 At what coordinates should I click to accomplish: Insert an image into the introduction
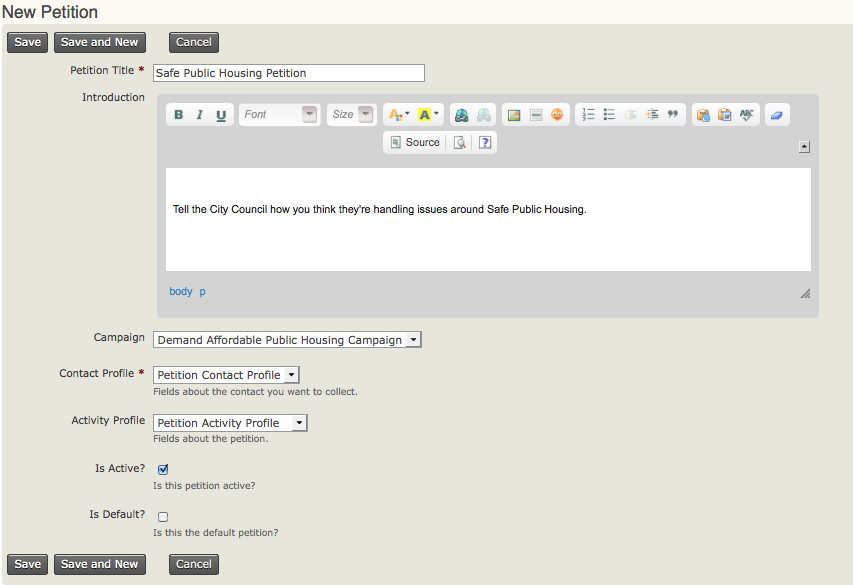tap(514, 115)
